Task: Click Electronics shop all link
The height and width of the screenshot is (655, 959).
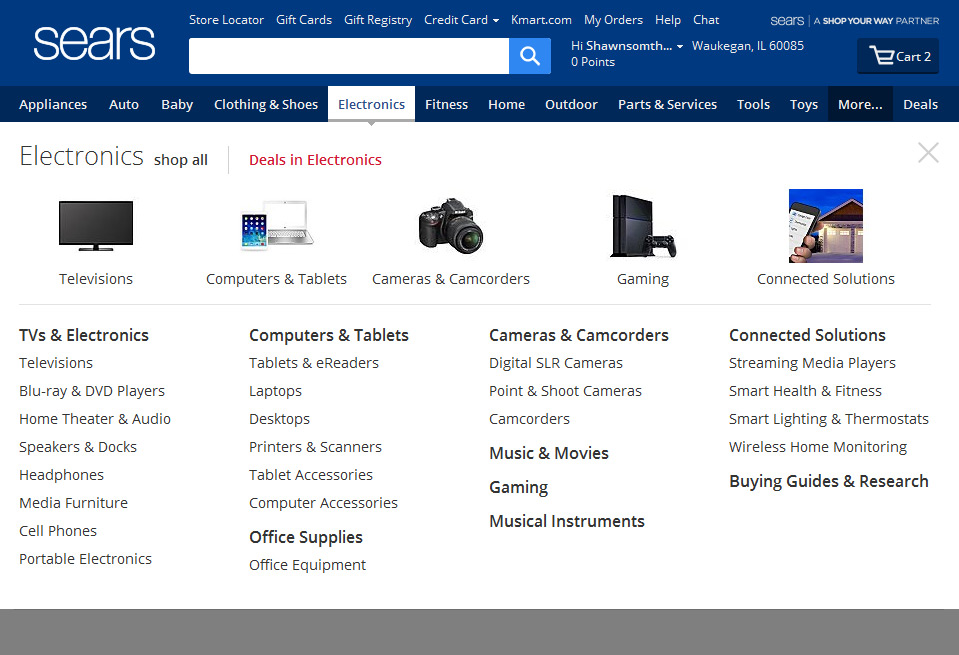Action: click(x=180, y=160)
